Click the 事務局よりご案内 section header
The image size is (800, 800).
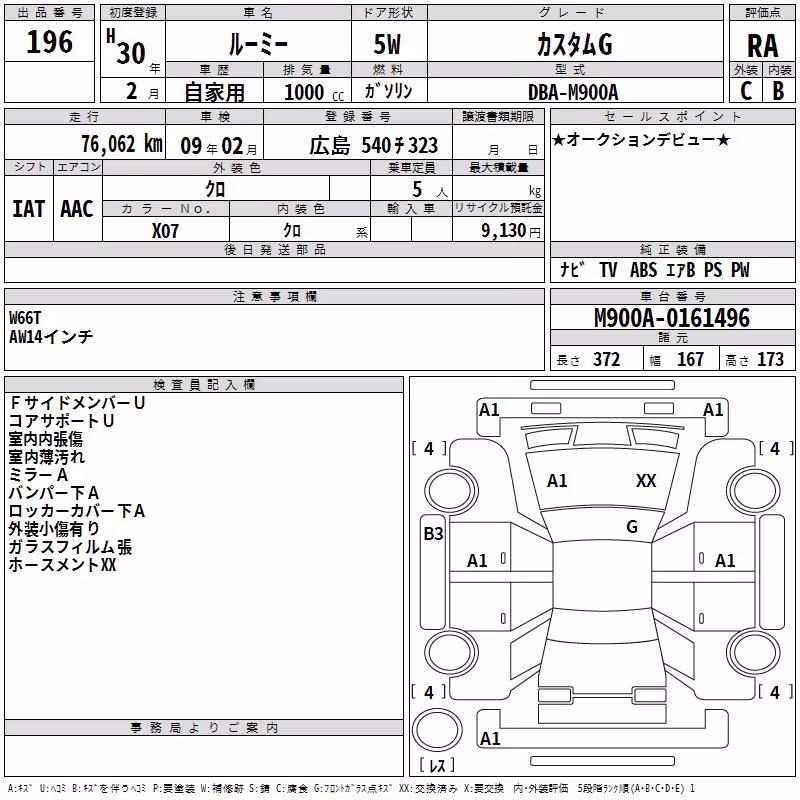coord(204,728)
